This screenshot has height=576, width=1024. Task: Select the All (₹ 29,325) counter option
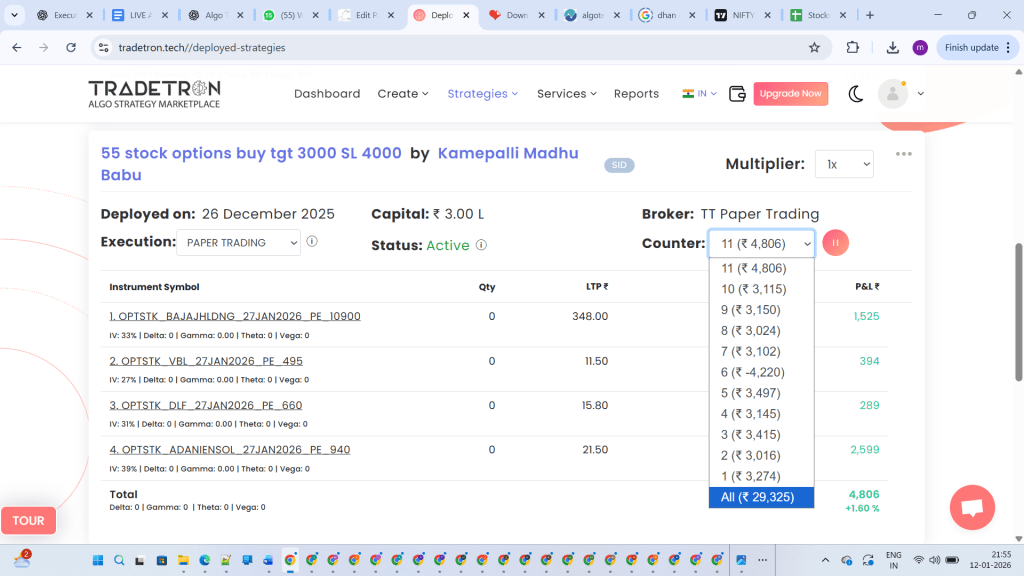coord(761,497)
